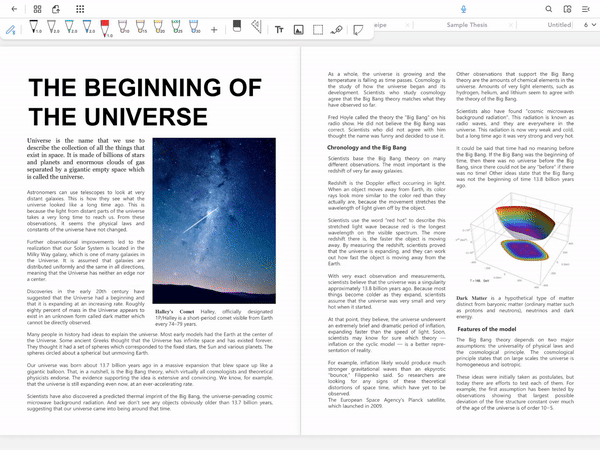Open the nine-dot apps grid menu
This screenshot has height=450, width=600.
click(x=80, y=9)
